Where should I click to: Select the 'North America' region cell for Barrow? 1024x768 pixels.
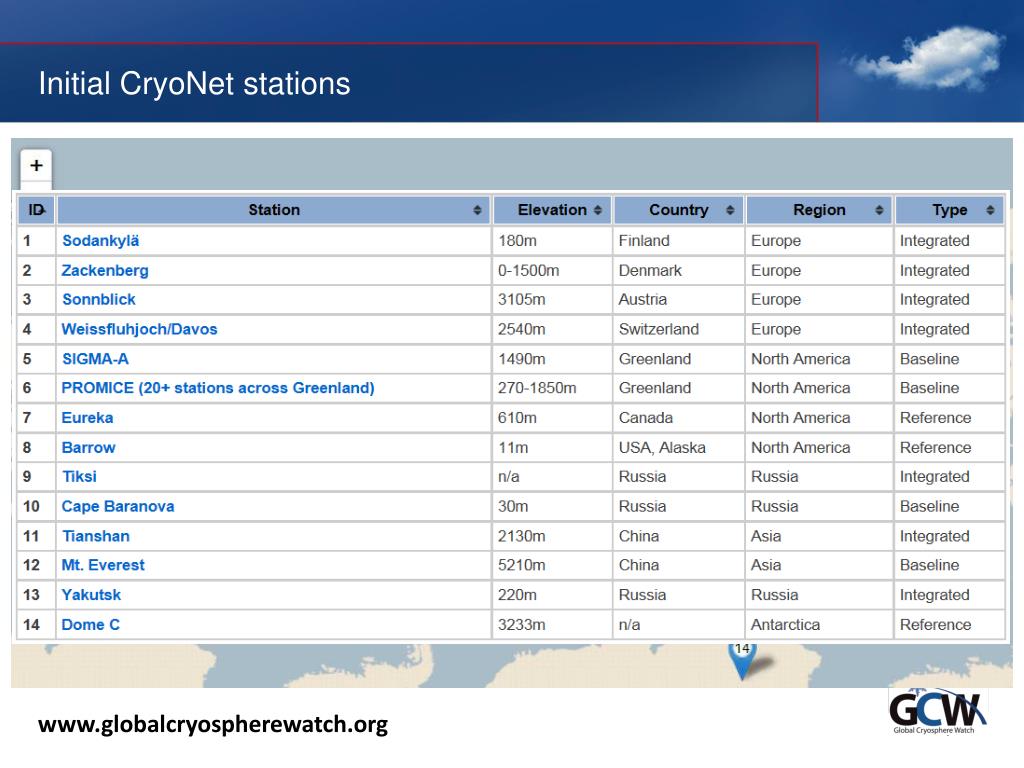tap(819, 447)
